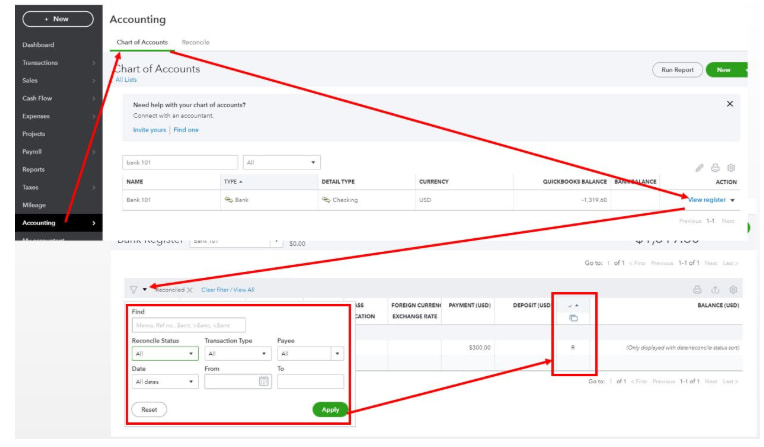Open Reports in the sidebar
Screen dimensions: 764x447
(33, 170)
